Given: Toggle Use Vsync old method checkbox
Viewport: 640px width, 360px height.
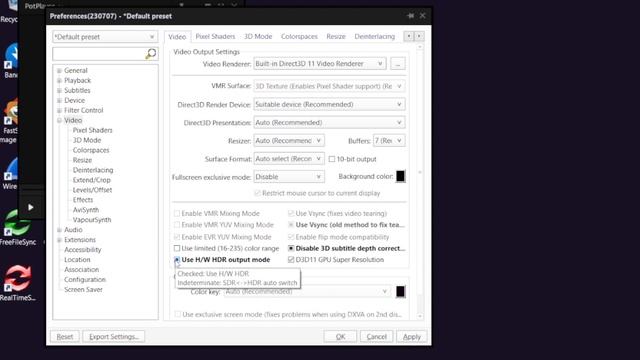Looking at the screenshot, I should [291, 225].
